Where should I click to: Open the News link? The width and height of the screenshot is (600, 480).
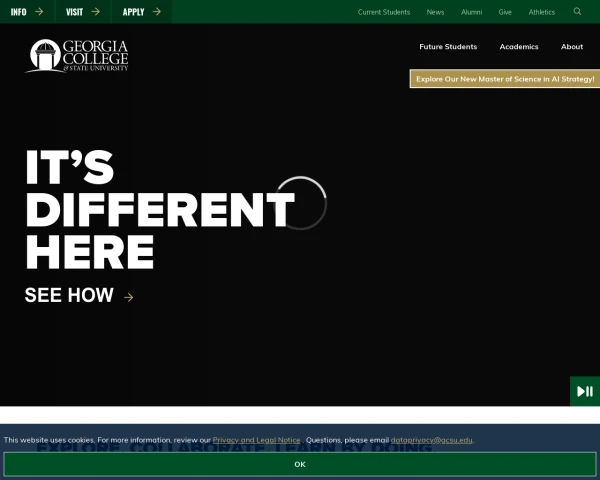(x=435, y=12)
